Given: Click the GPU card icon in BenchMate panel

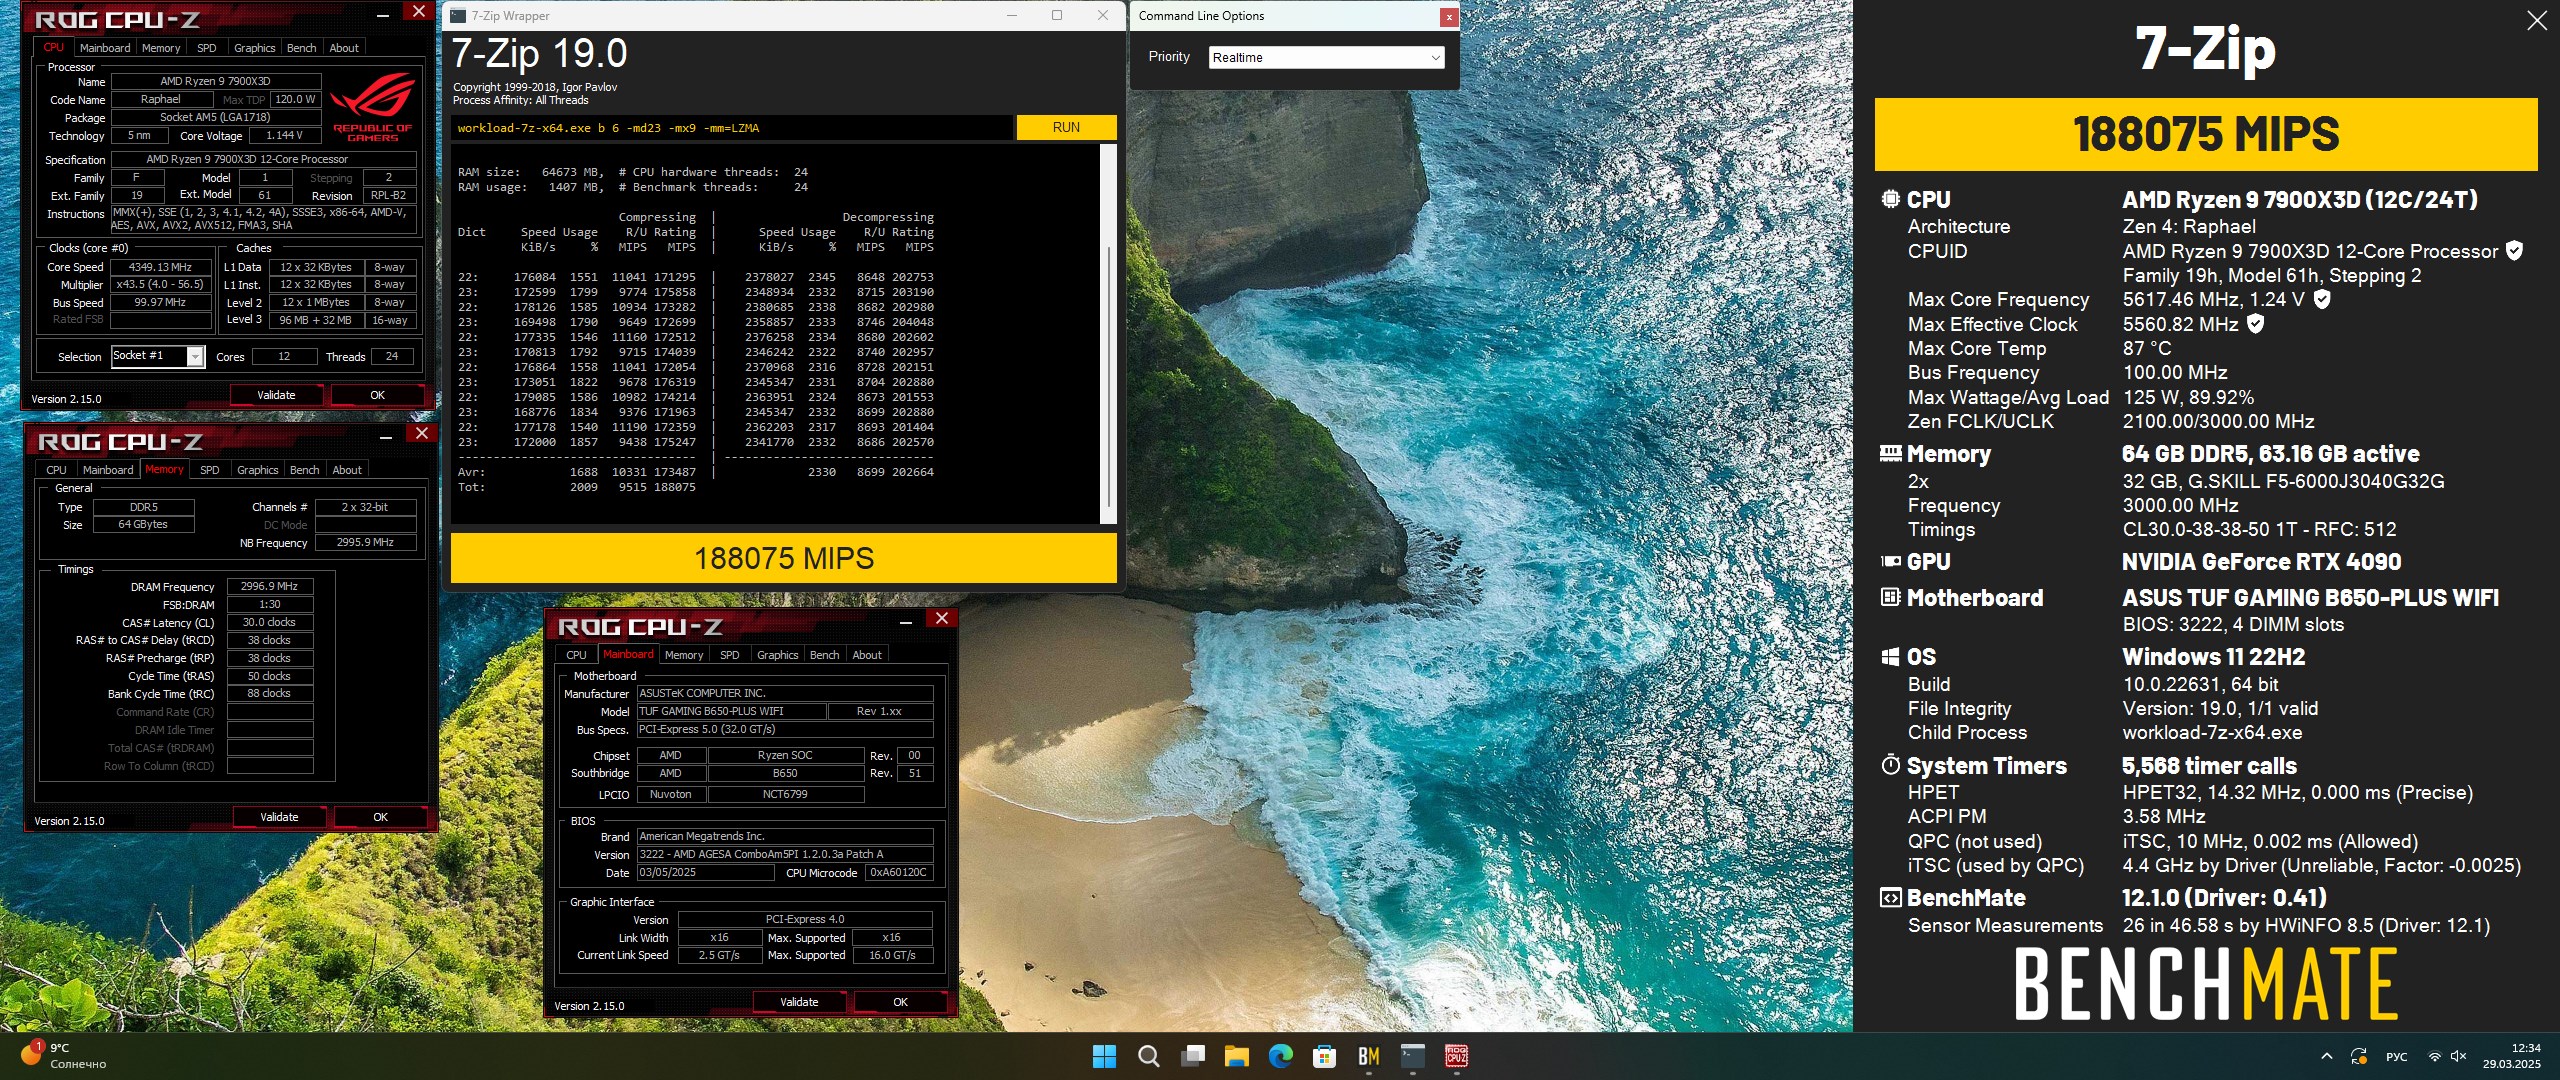Looking at the screenshot, I should click(1890, 562).
